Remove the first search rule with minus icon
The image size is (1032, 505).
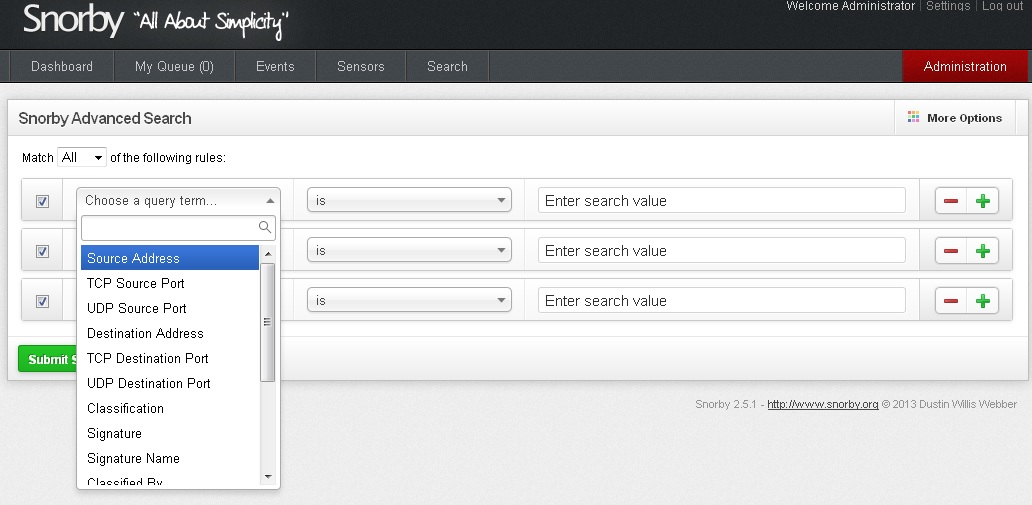click(951, 201)
